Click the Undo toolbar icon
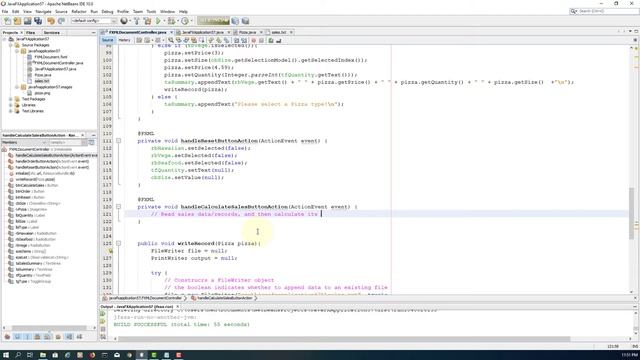The image size is (640, 360). coord(51,21)
